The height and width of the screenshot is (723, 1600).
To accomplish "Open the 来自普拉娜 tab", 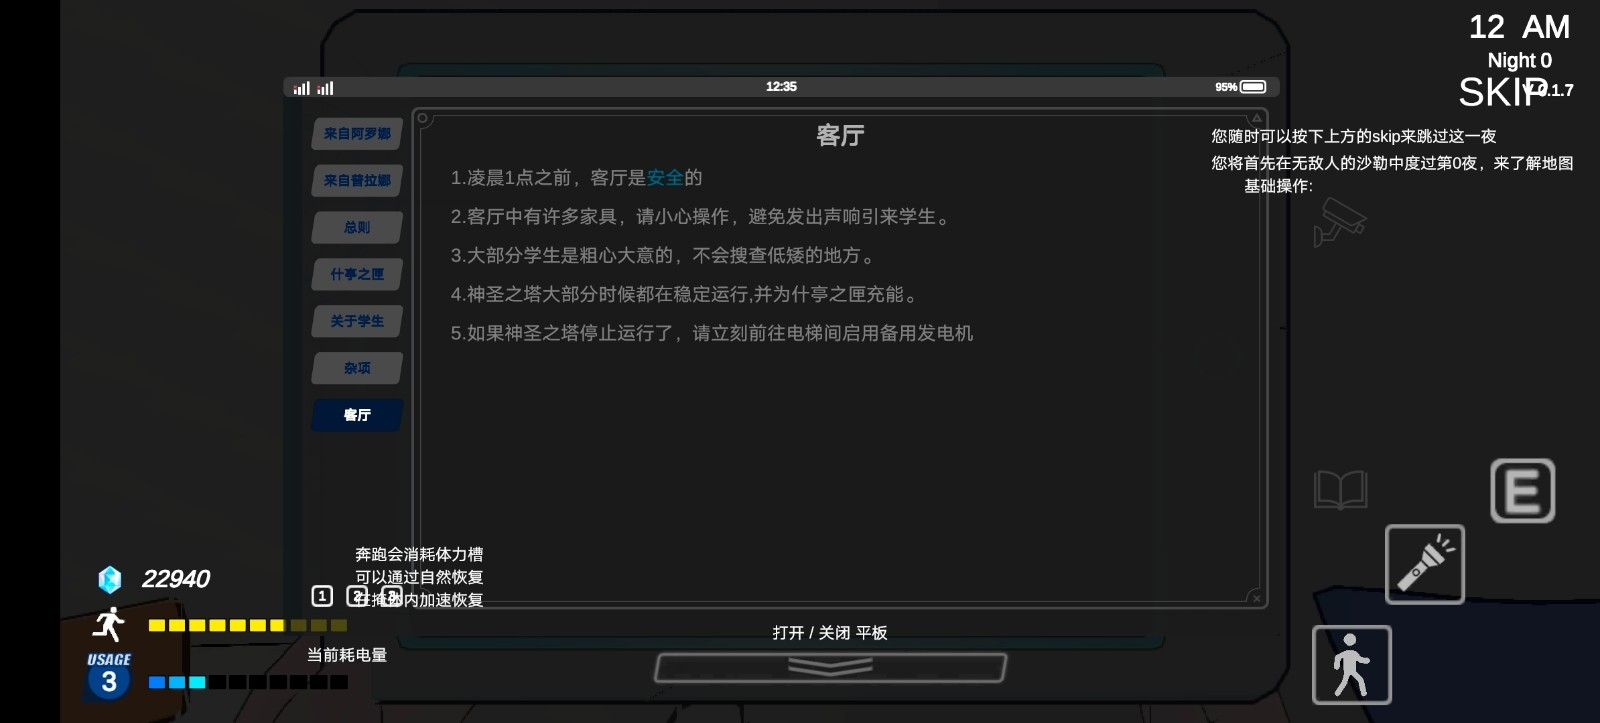I will pos(357,181).
